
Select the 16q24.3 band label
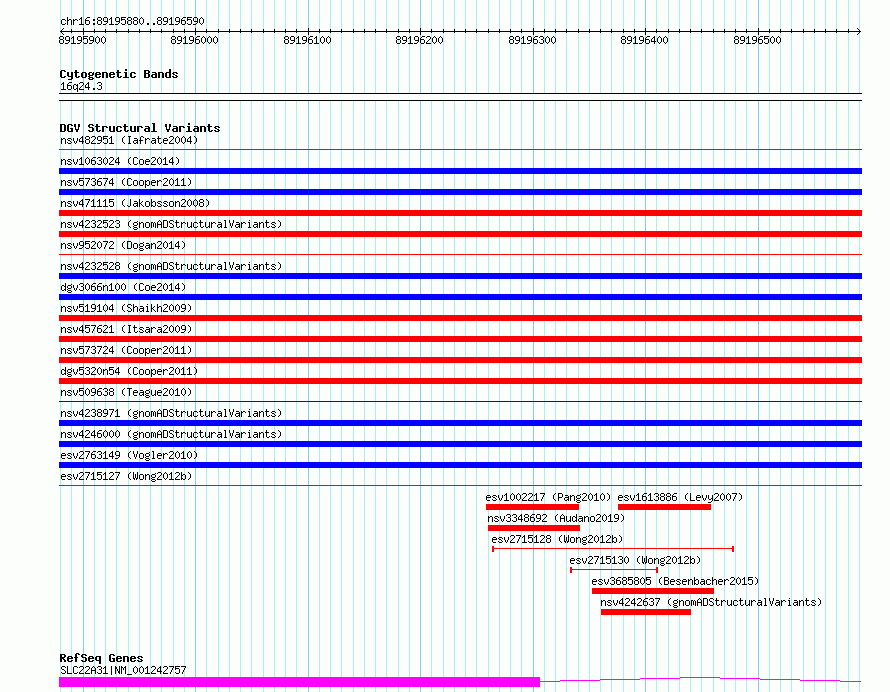tap(81, 86)
